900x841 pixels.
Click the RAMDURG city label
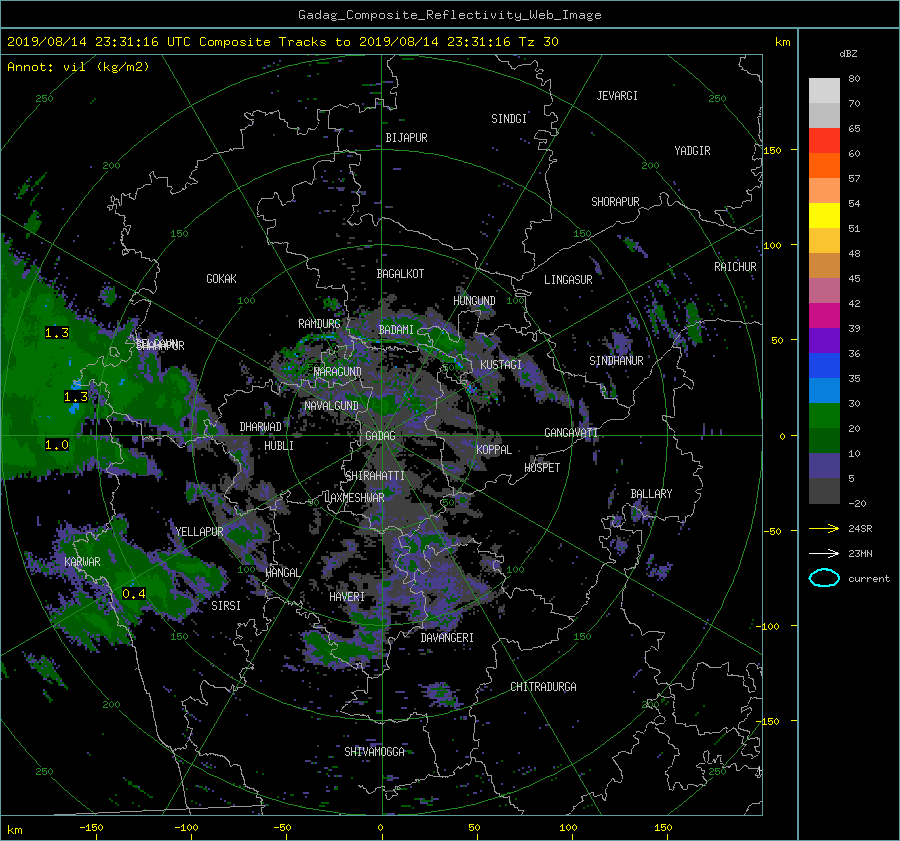pyautogui.click(x=319, y=324)
